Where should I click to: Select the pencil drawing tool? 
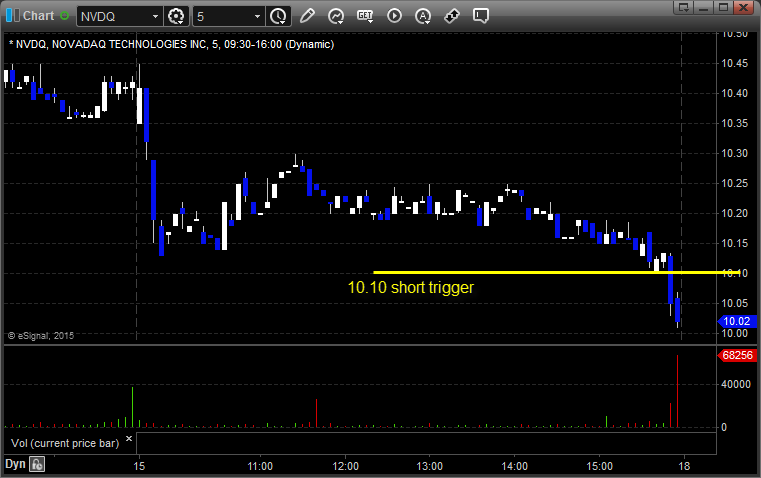(x=307, y=16)
